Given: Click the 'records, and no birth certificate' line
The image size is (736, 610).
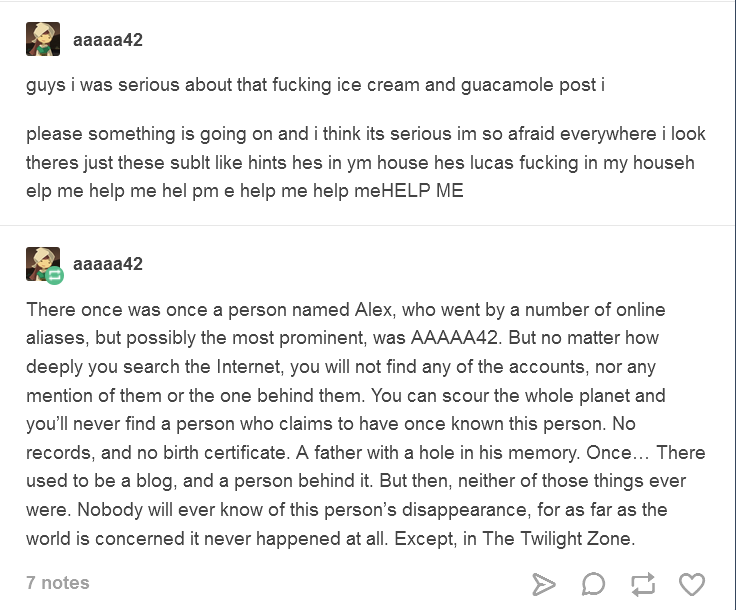Looking at the screenshot, I should pos(366,453).
